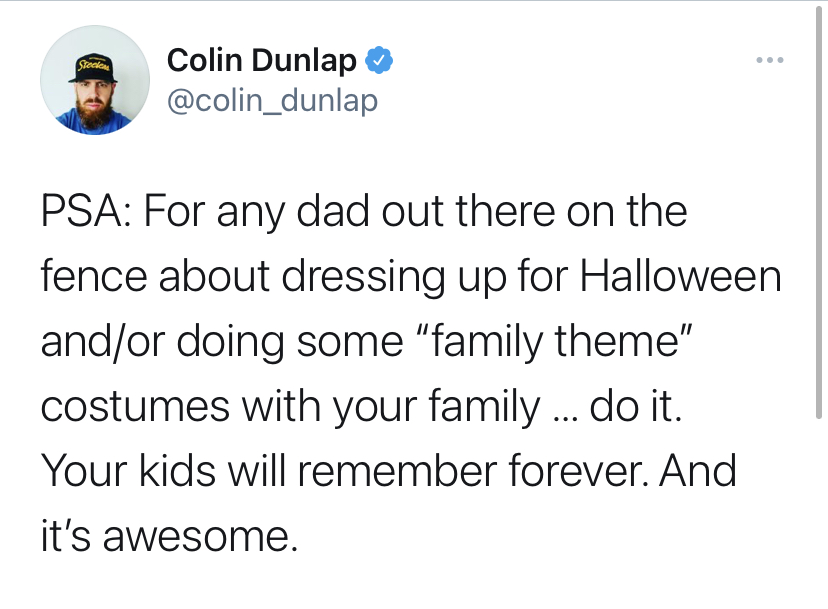Open the tweet's three-dot more options menu
The height and width of the screenshot is (609, 828).
pyautogui.click(x=770, y=61)
